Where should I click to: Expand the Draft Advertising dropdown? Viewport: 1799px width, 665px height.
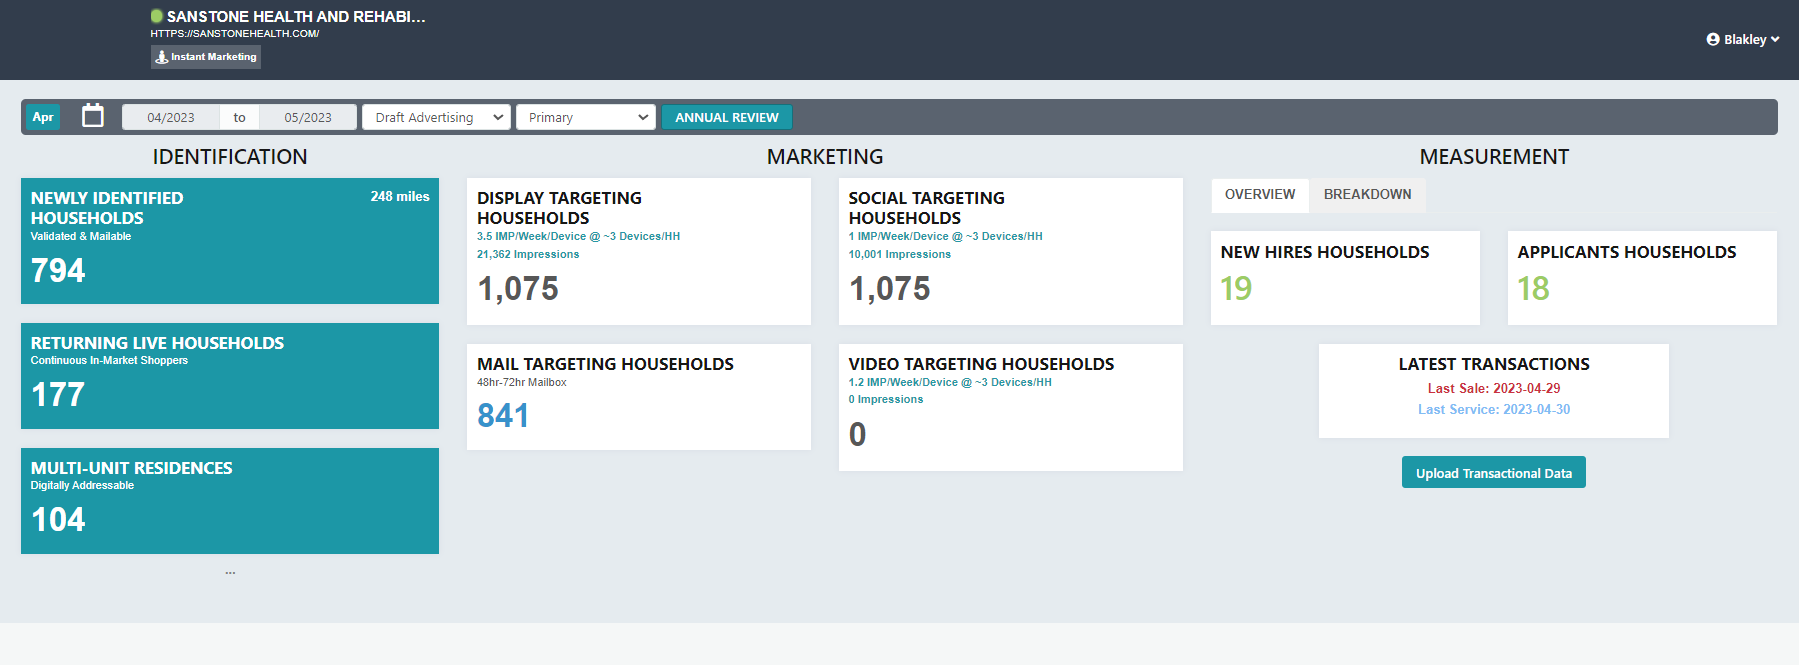(x=436, y=117)
